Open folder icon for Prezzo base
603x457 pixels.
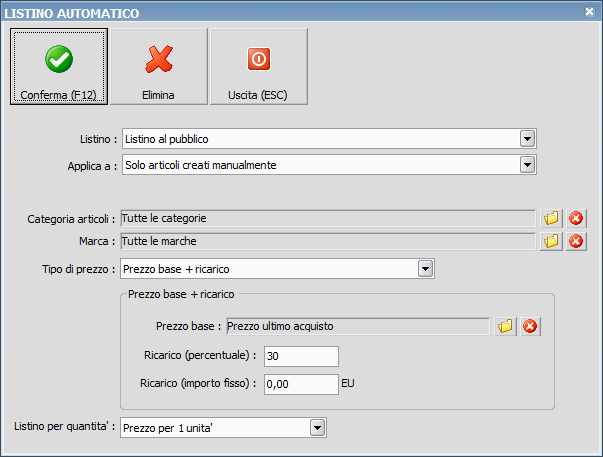[x=505, y=327]
